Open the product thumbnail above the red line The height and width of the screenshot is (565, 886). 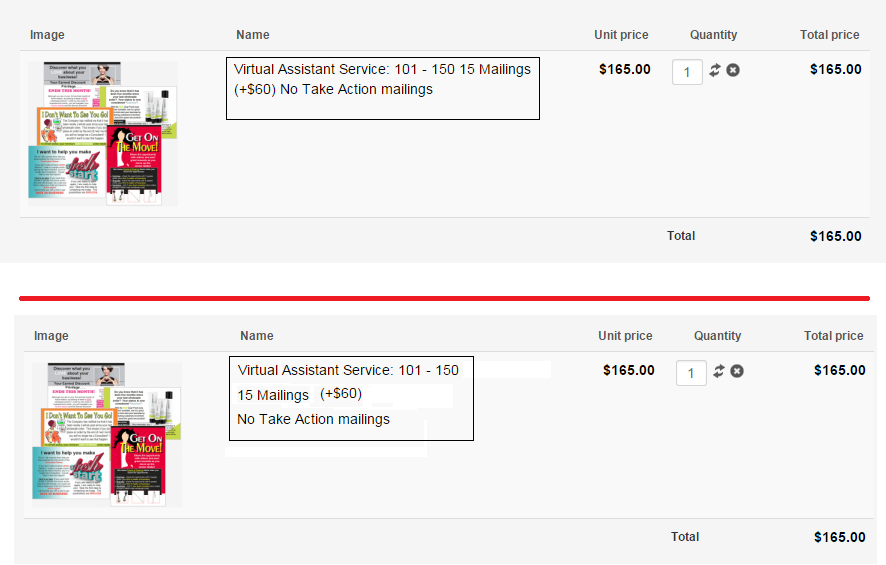pos(103,133)
